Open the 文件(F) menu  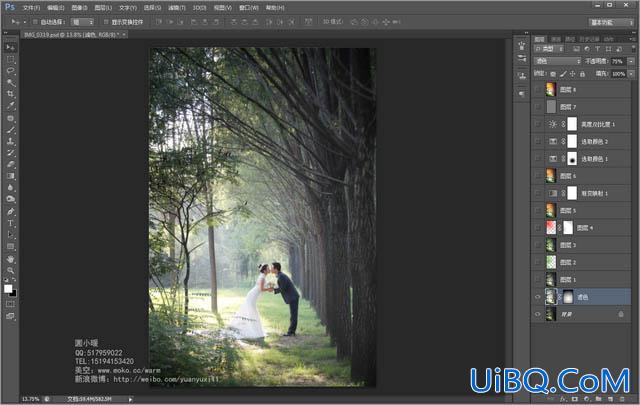coord(31,8)
